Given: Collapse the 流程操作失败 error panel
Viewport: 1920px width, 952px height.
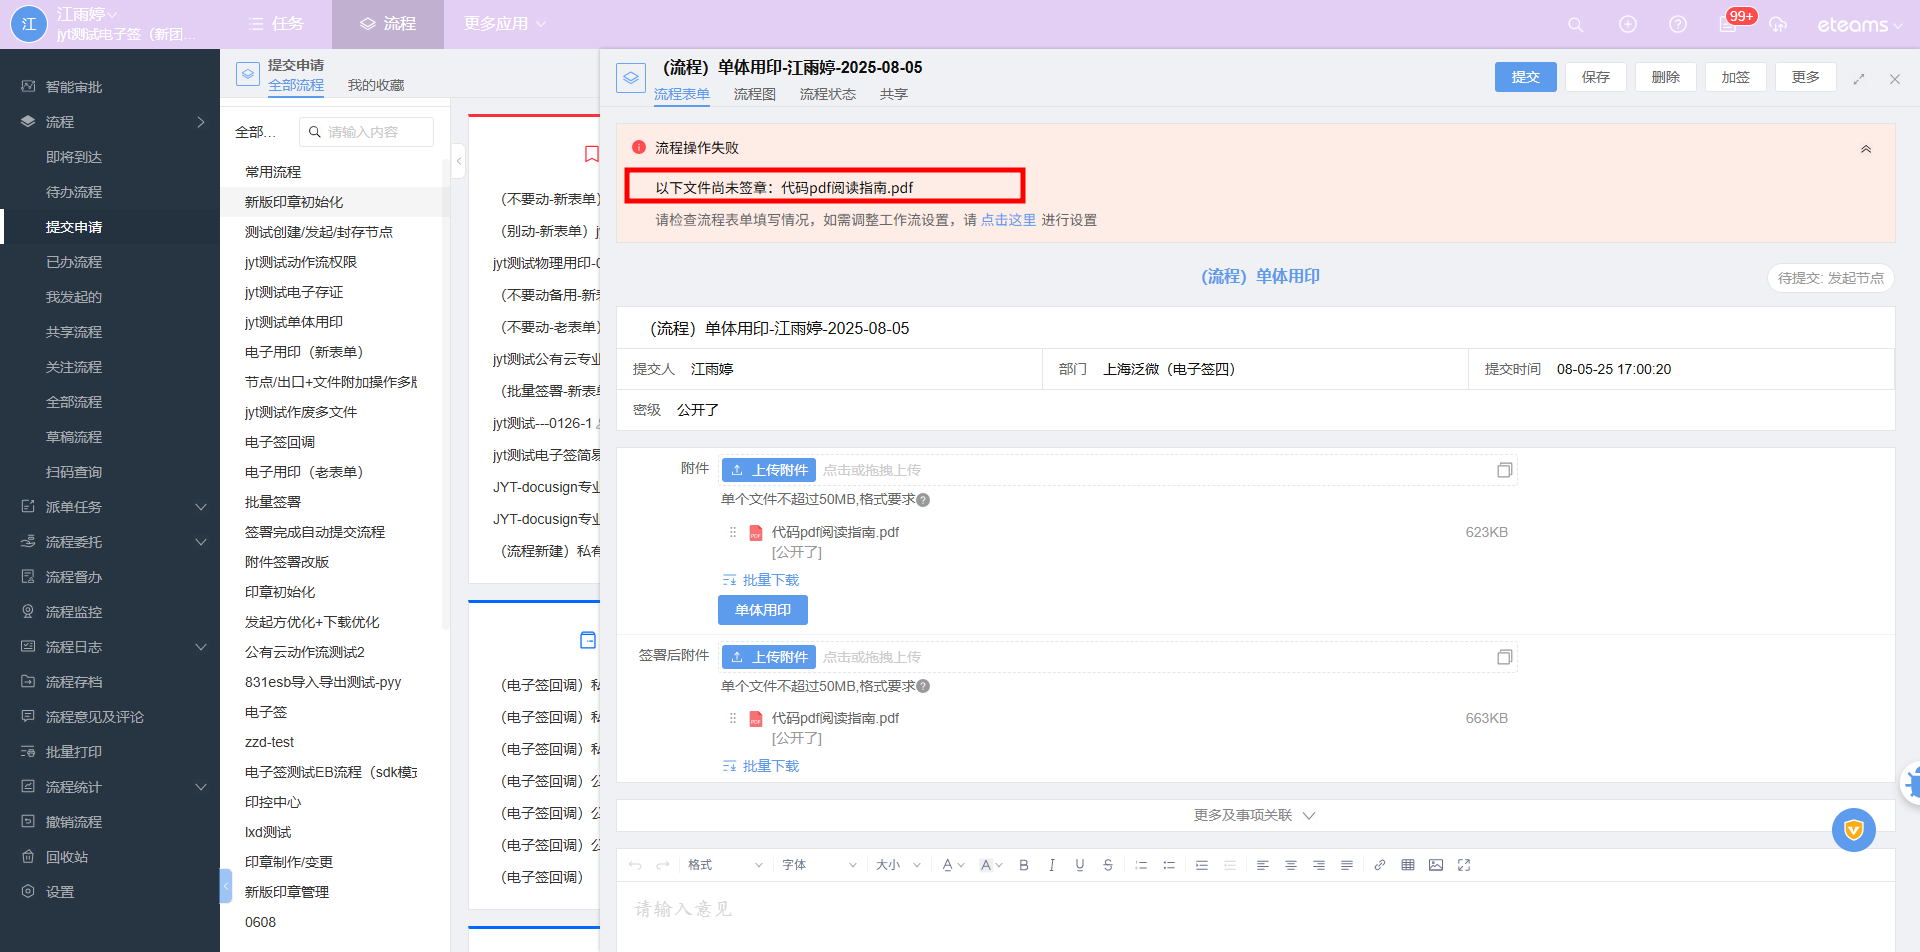Looking at the screenshot, I should point(1865,149).
